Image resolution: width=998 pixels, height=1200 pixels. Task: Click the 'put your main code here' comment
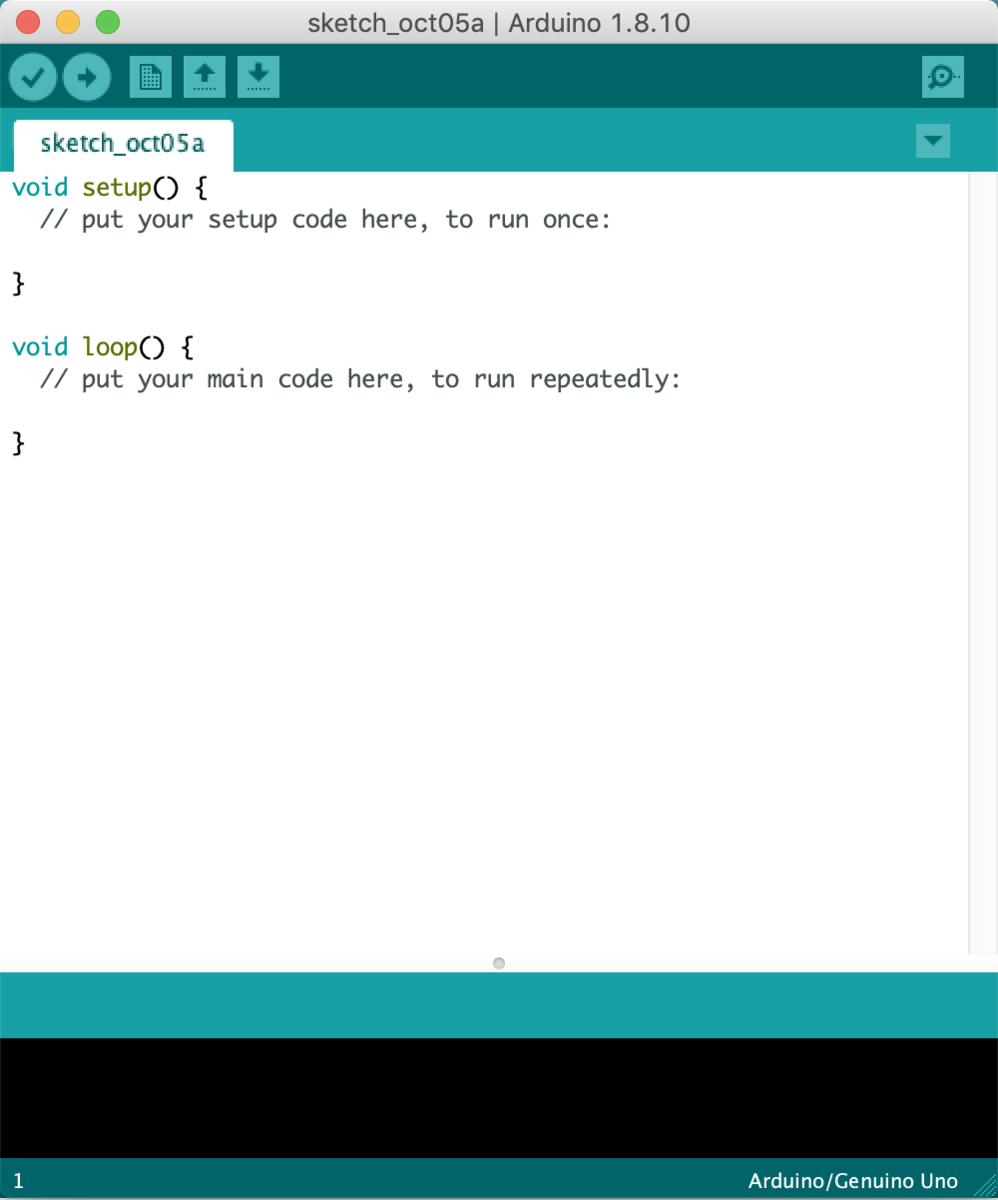pos(360,380)
